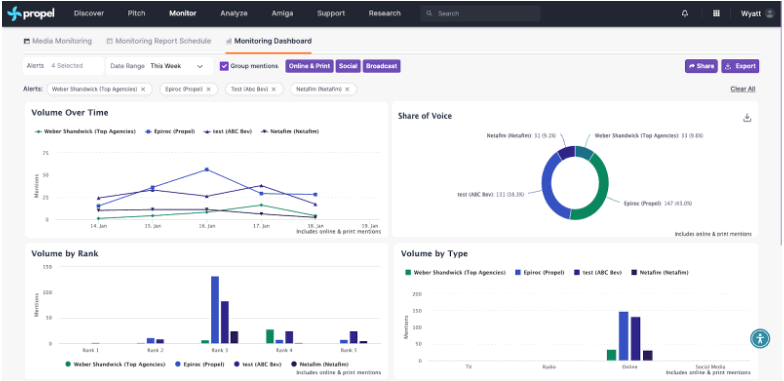Viewport: 784px width, 381px height.
Task: Toggle the Social filter
Action: pyautogui.click(x=348, y=66)
